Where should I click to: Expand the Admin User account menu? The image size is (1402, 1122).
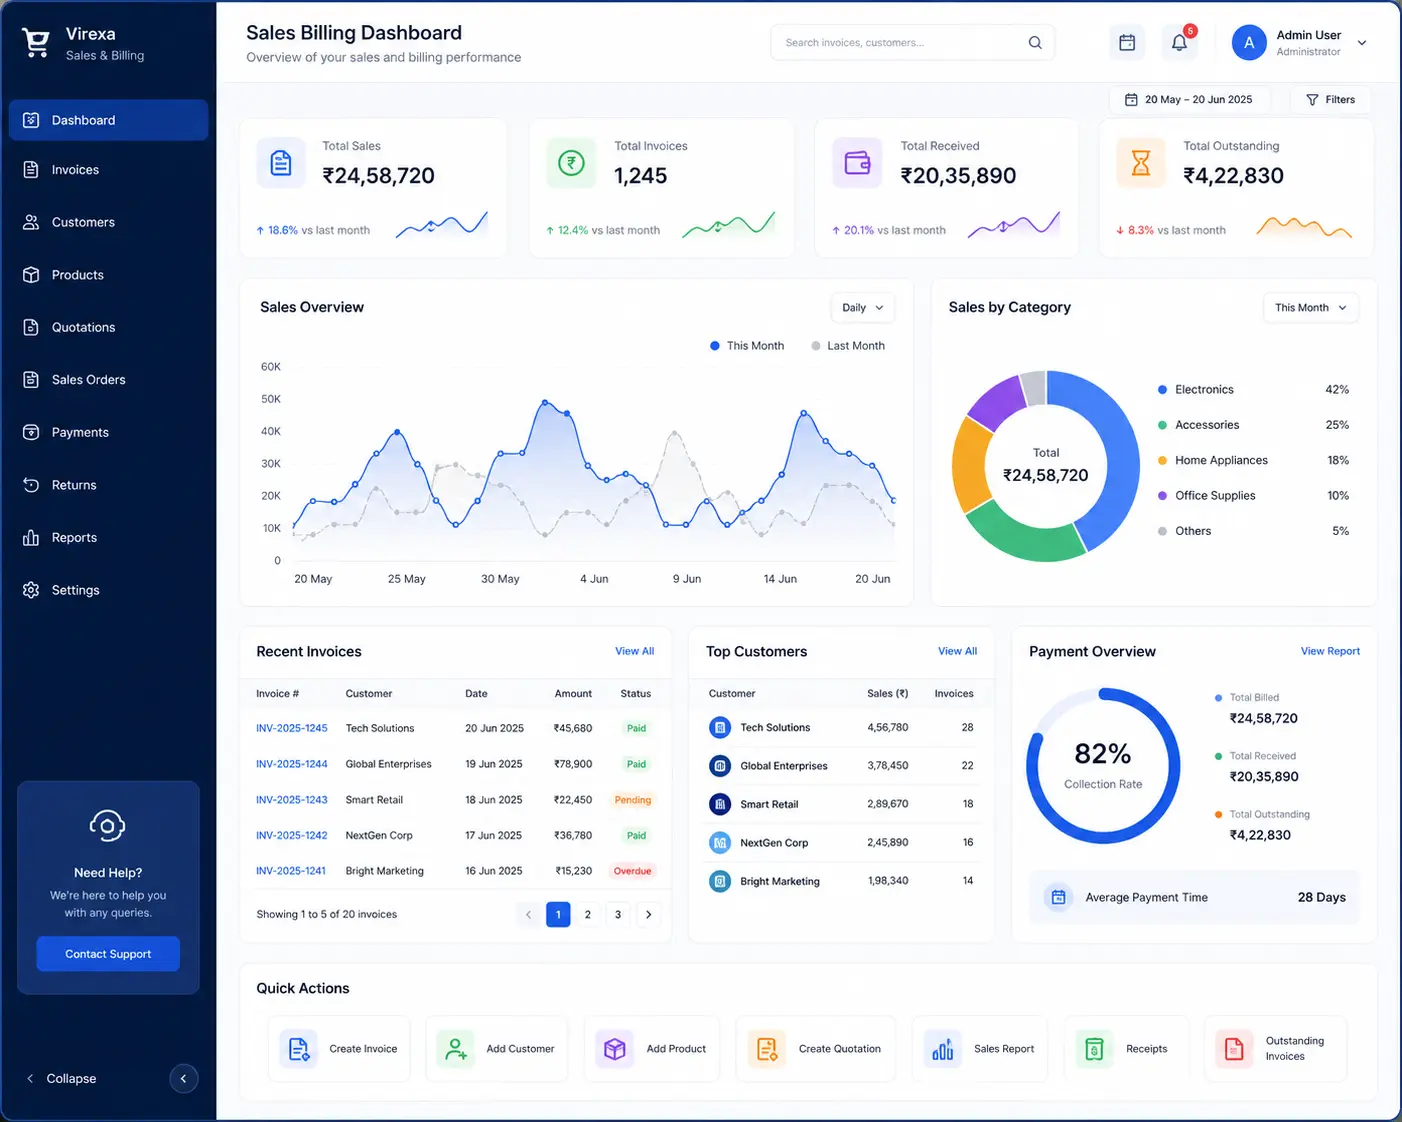point(1362,43)
